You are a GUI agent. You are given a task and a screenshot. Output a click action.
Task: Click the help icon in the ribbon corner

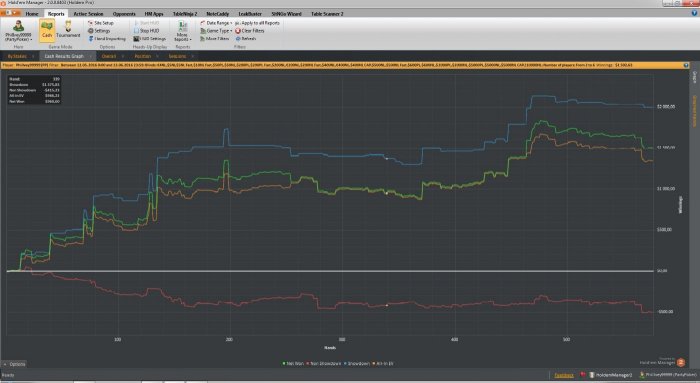pos(694,13)
